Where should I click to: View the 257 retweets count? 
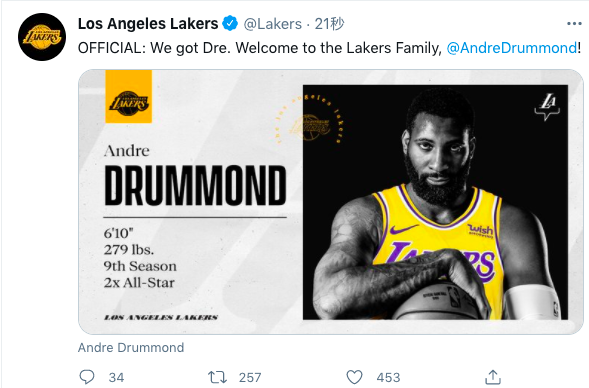[250, 377]
